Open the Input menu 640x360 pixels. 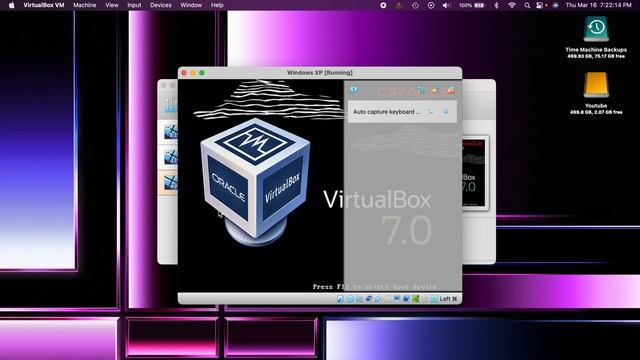[134, 5]
